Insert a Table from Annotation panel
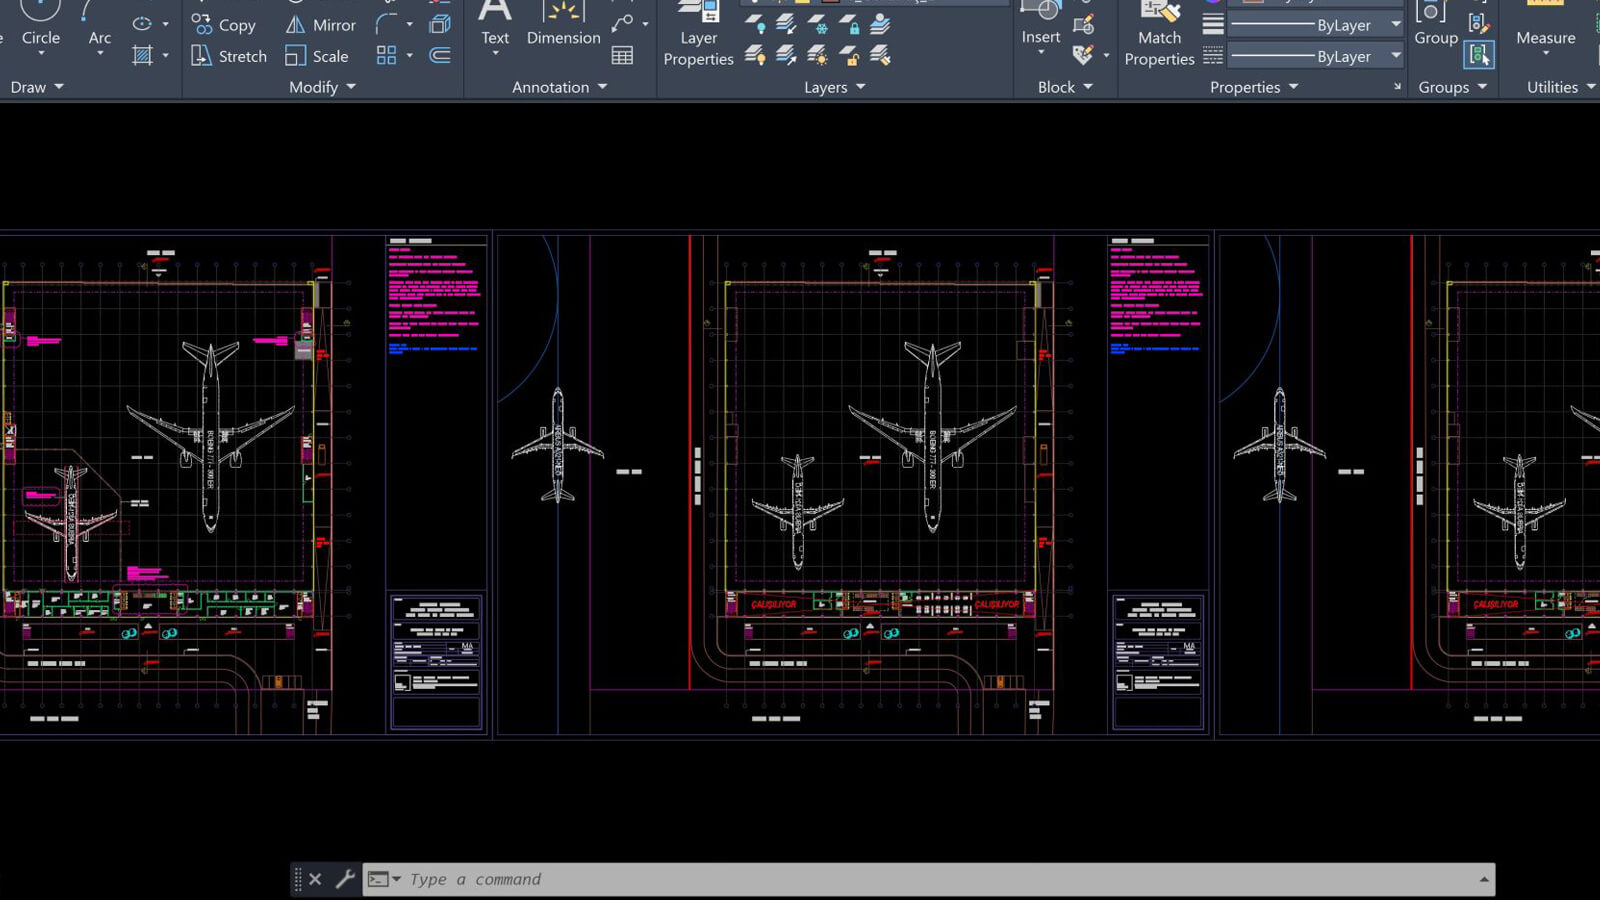This screenshot has height=900, width=1600. click(622, 55)
